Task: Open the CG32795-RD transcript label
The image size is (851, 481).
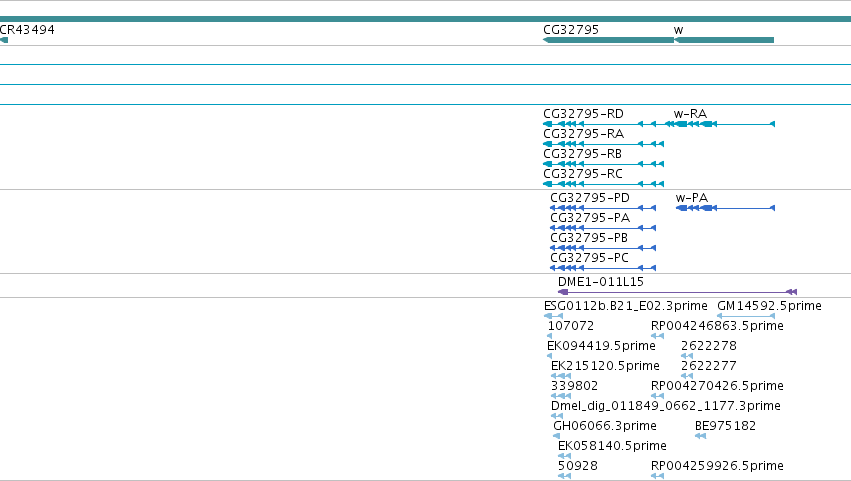Action: point(583,114)
